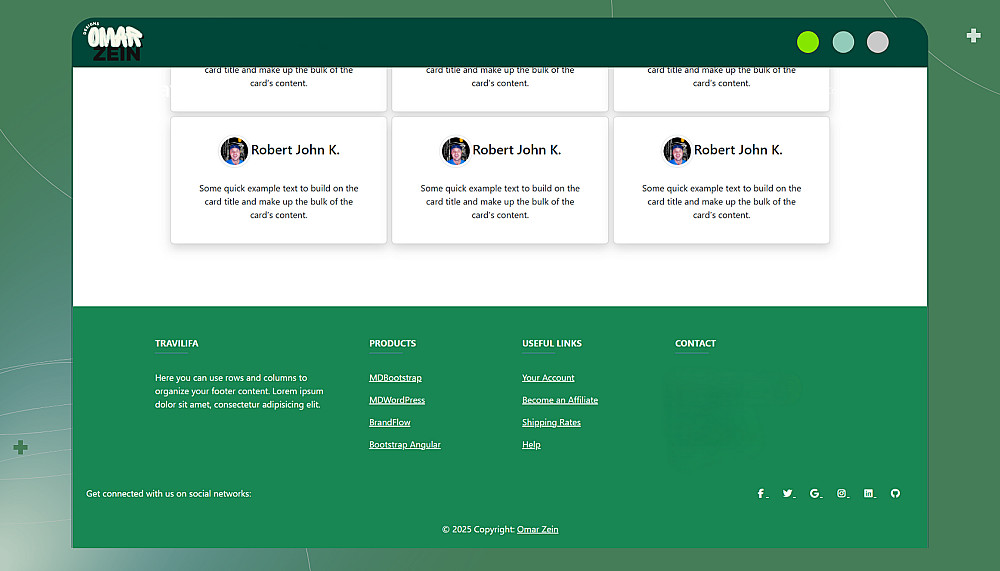Open the Instagram social icon
Viewport: 1000px width, 571px height.
pos(842,493)
